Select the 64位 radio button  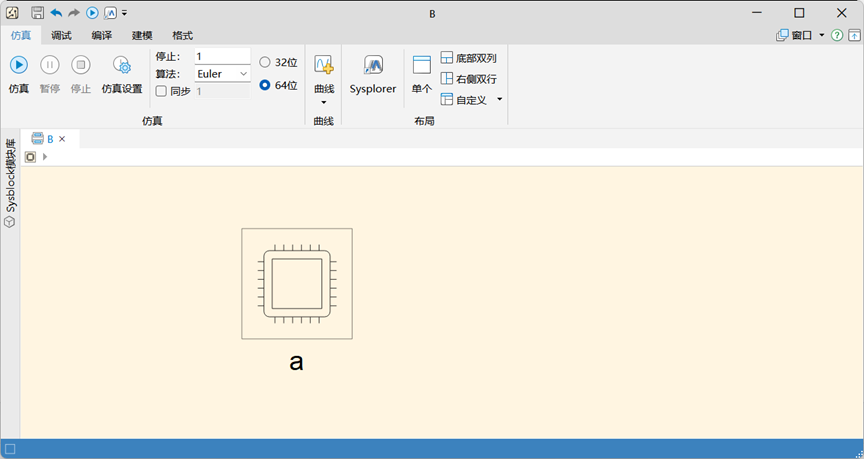264,85
